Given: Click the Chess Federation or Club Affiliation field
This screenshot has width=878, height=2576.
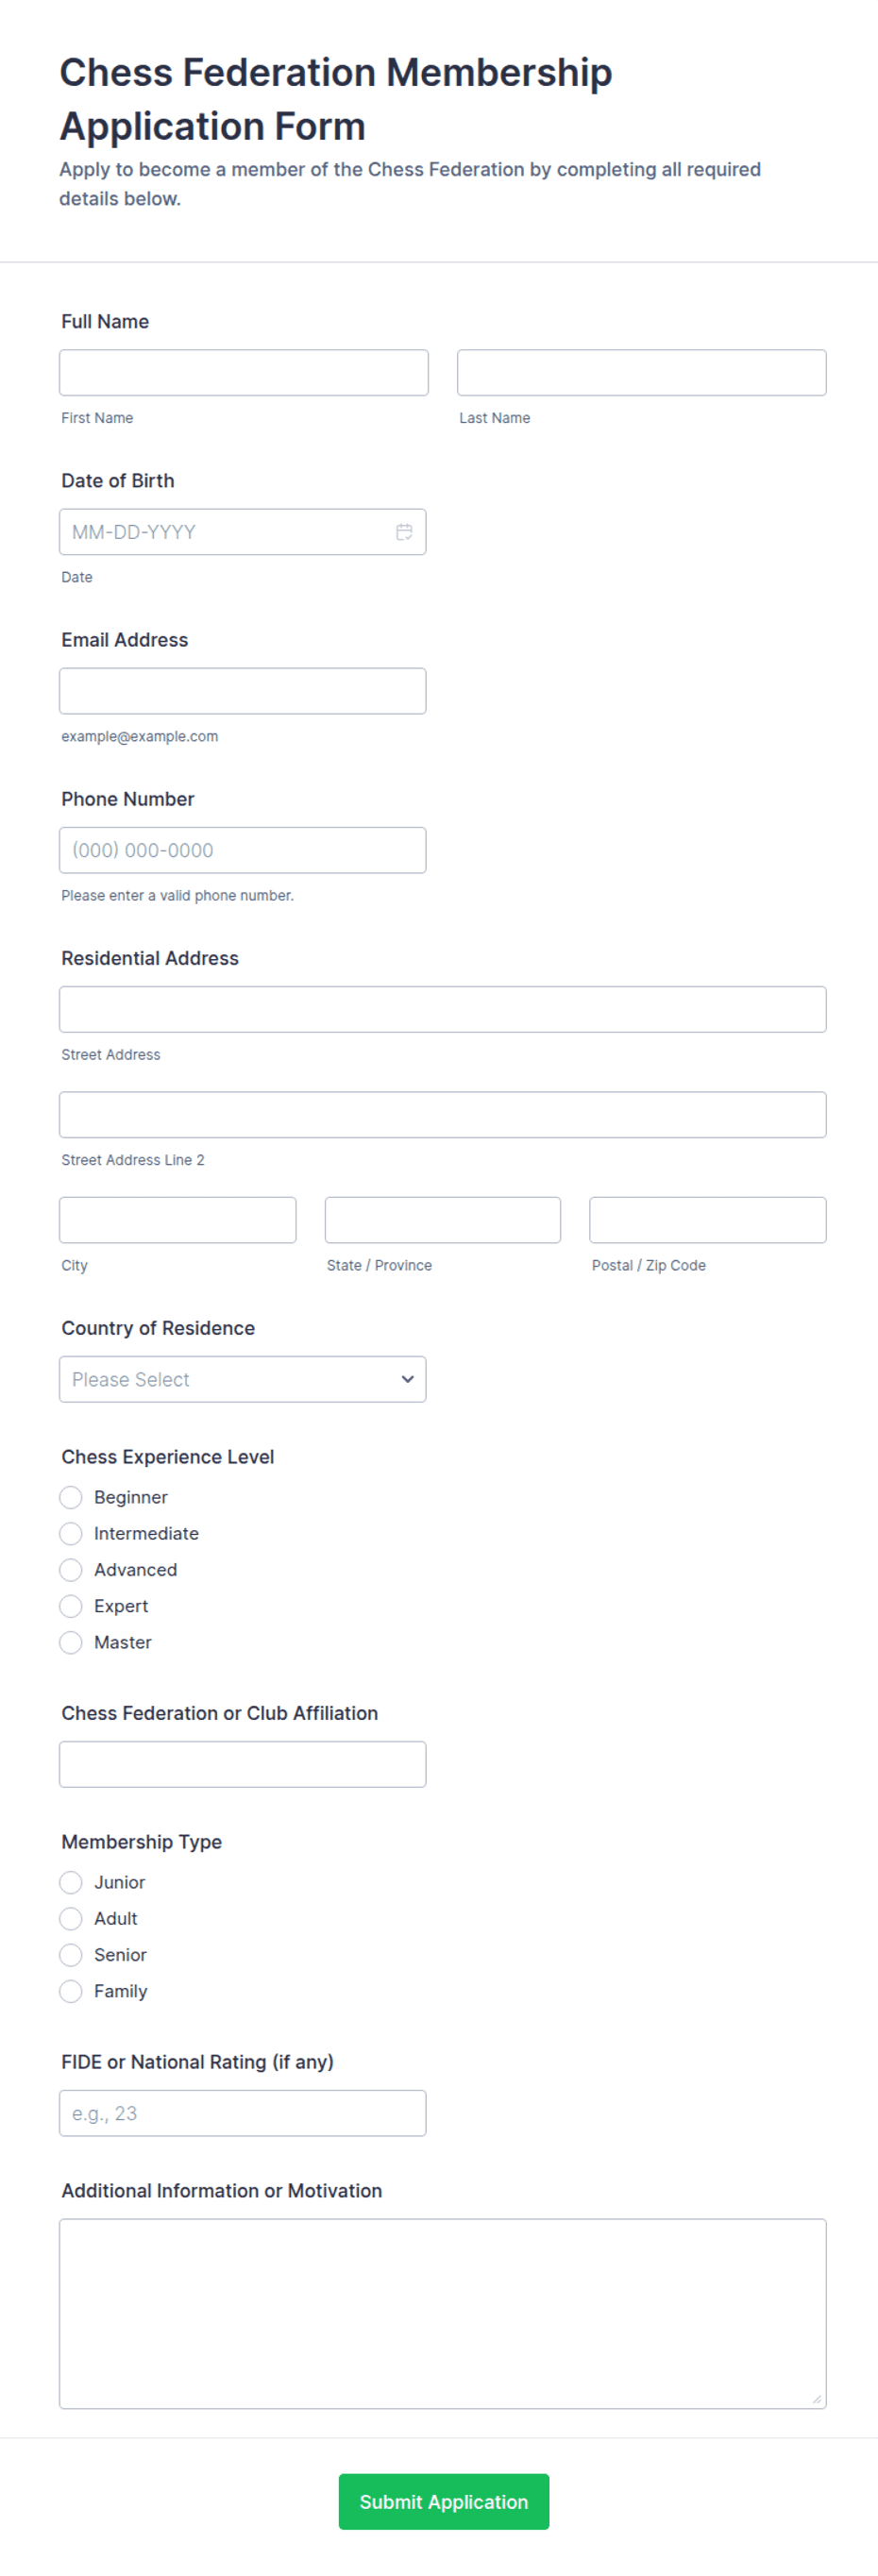Looking at the screenshot, I should (x=243, y=1764).
